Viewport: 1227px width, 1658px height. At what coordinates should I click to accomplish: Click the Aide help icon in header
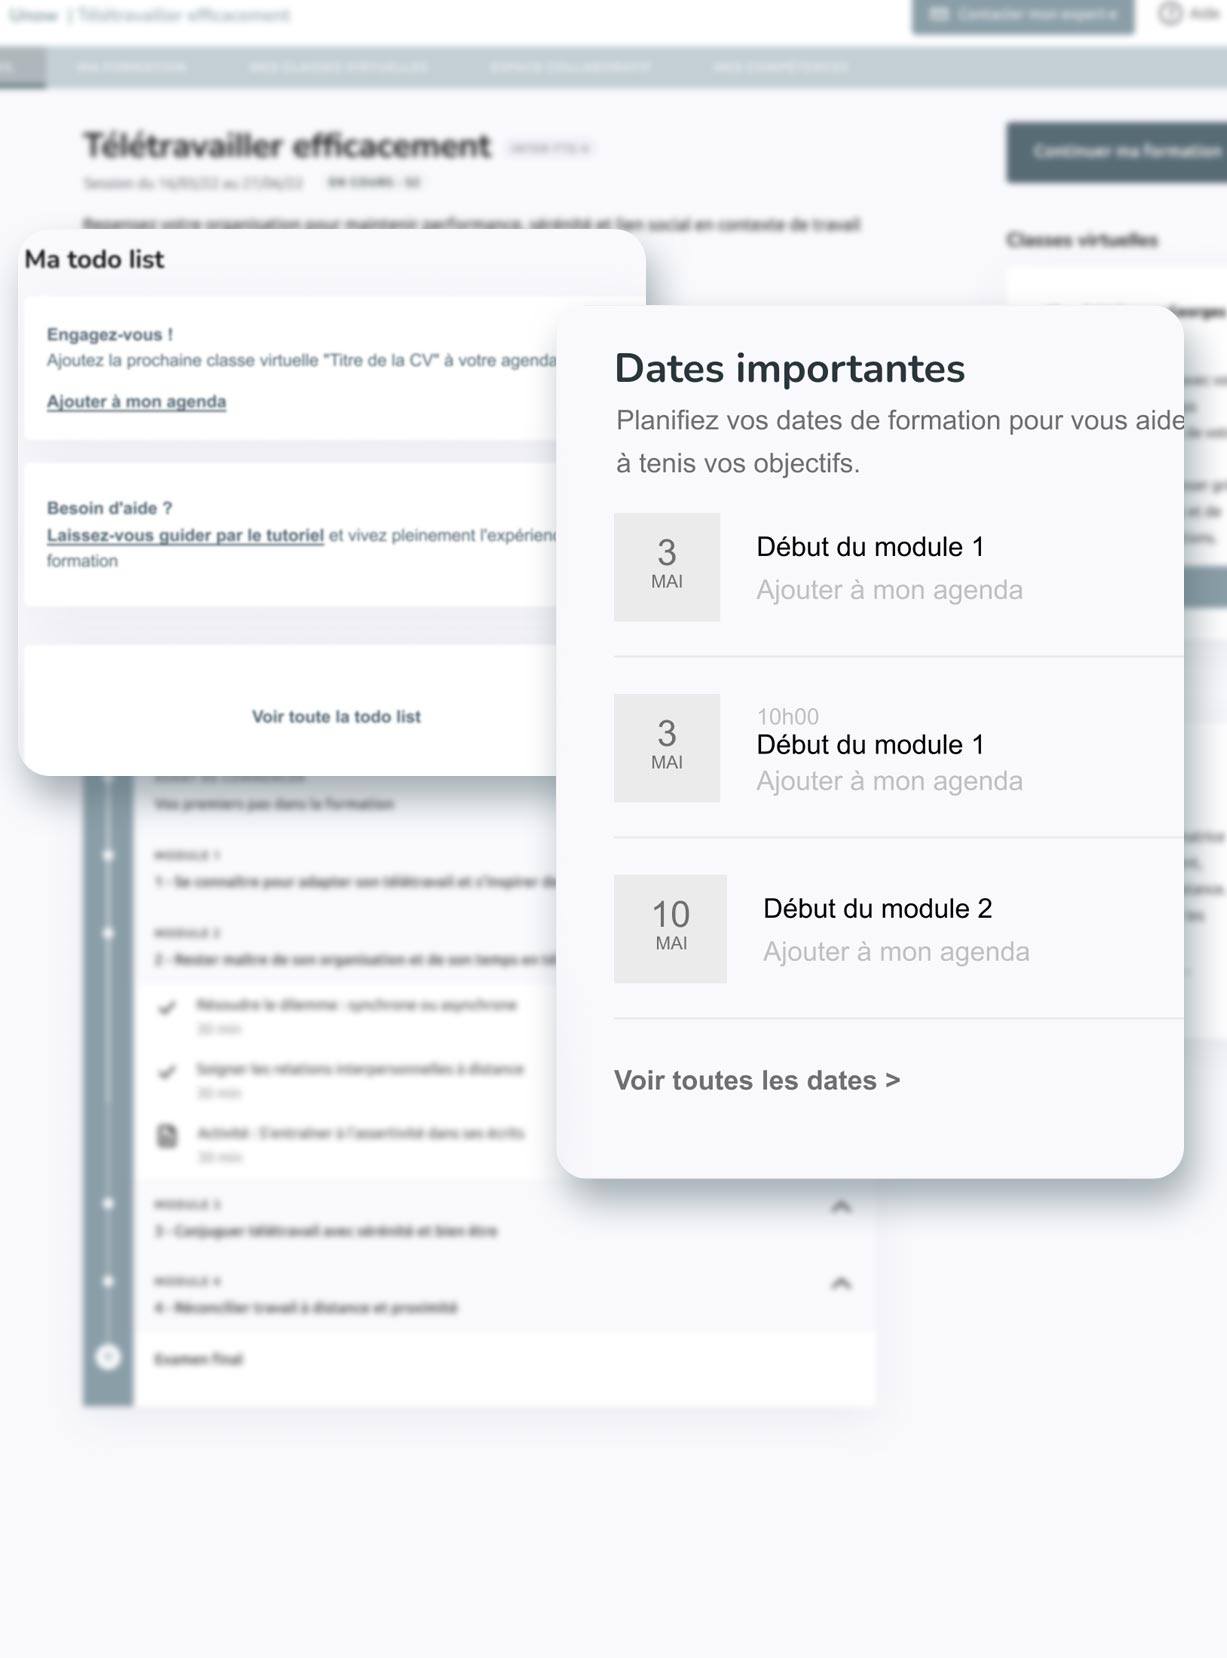1169,14
